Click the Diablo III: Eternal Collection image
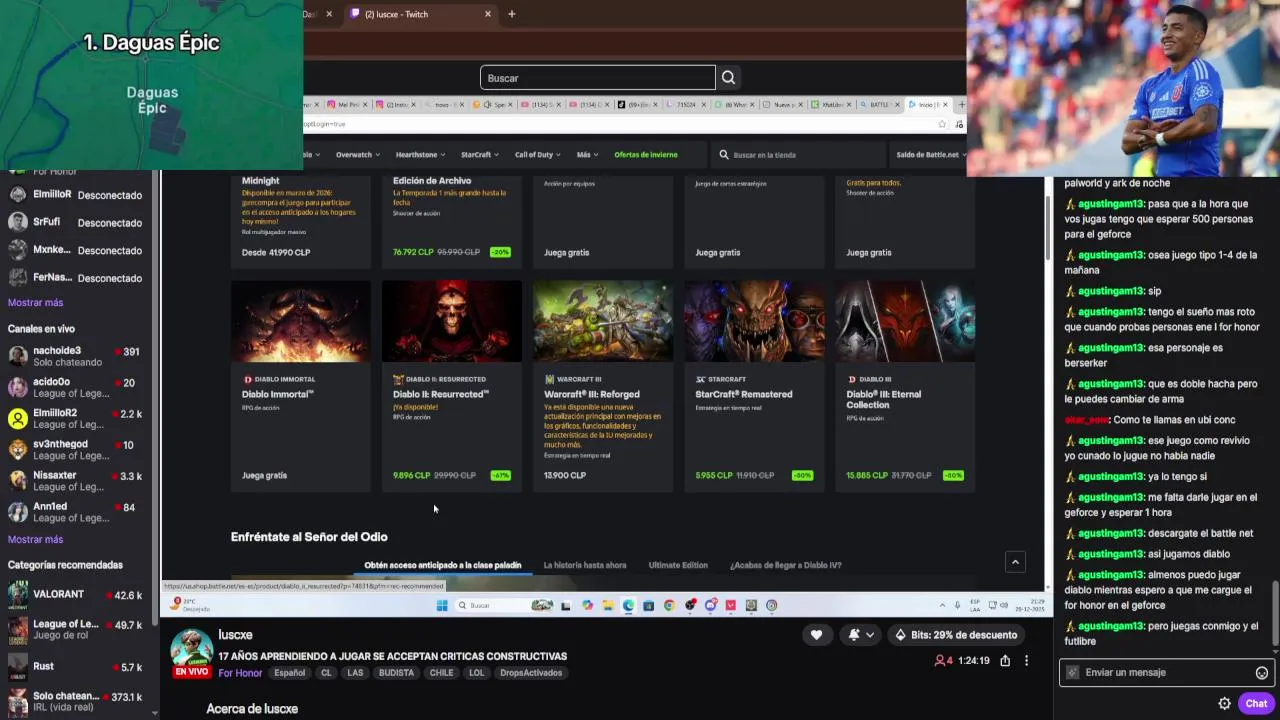The image size is (1280, 720). (905, 321)
